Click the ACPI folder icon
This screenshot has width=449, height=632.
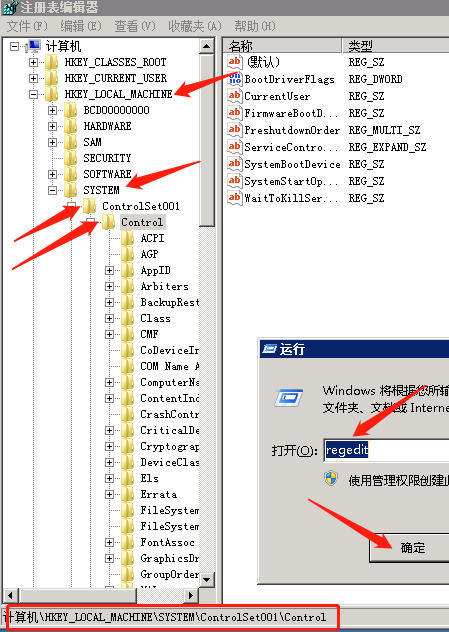click(128, 238)
